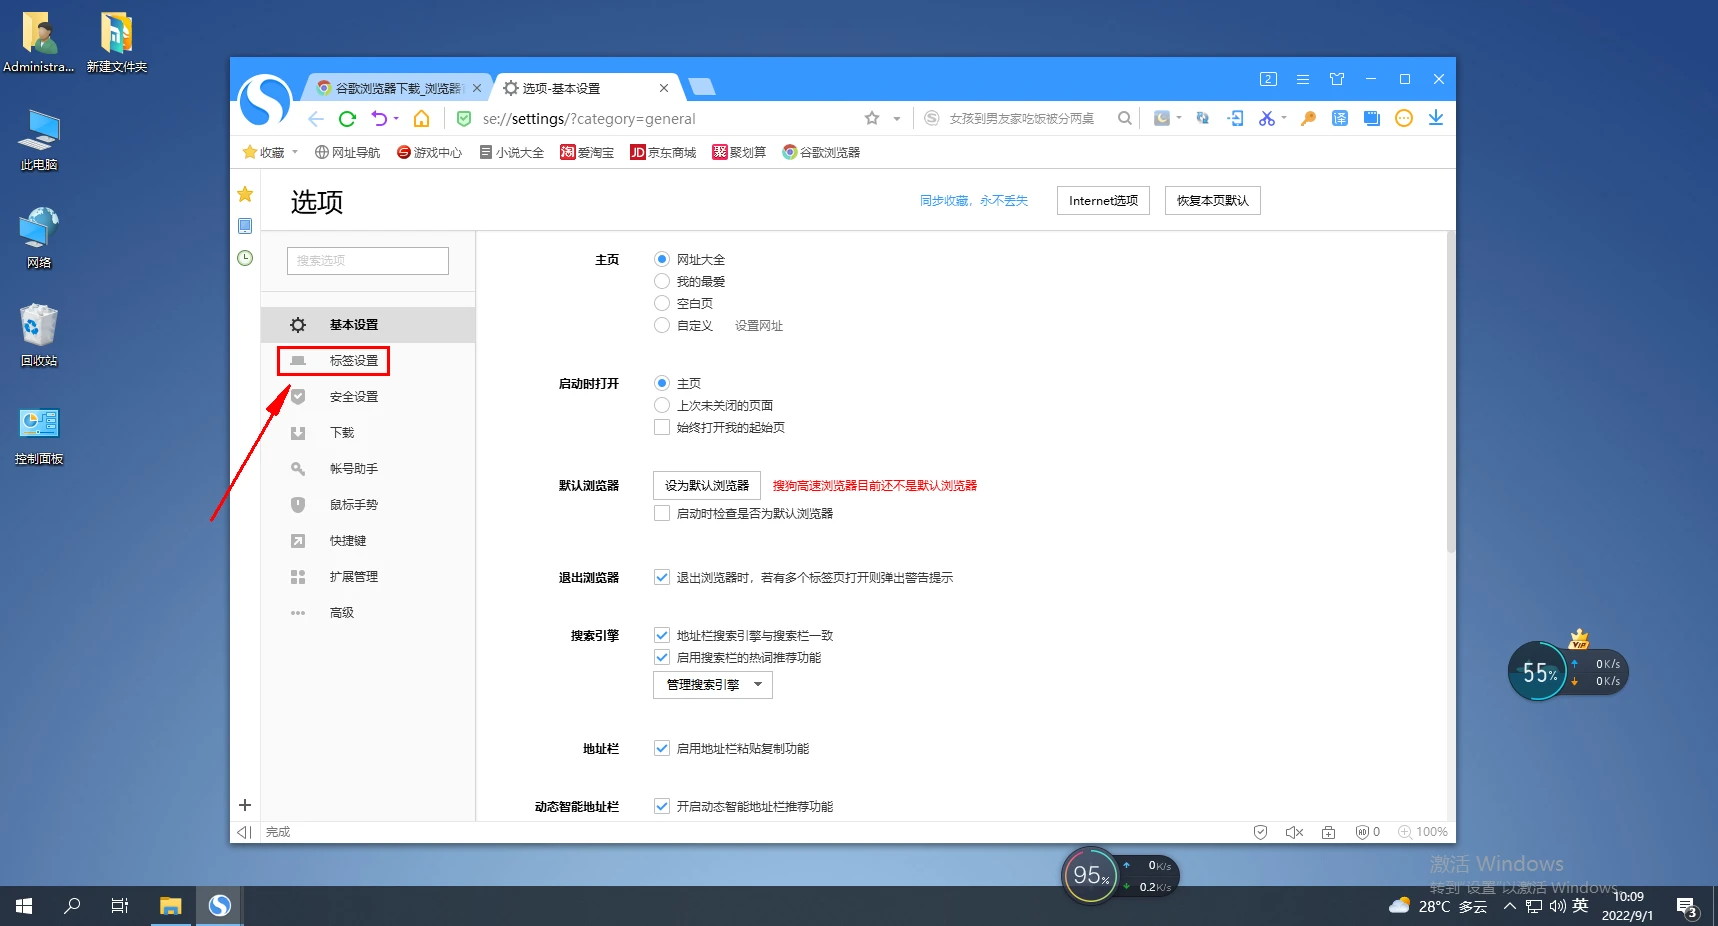Open favorites star in left sidebar
Image resolution: width=1718 pixels, height=926 pixels.
click(245, 194)
